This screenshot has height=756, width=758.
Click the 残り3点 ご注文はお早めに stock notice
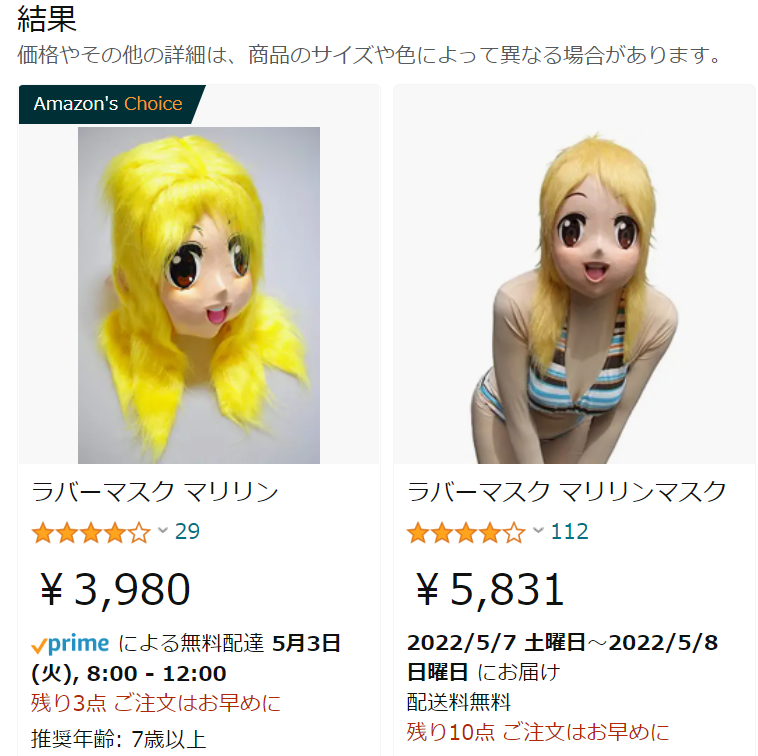(x=156, y=703)
